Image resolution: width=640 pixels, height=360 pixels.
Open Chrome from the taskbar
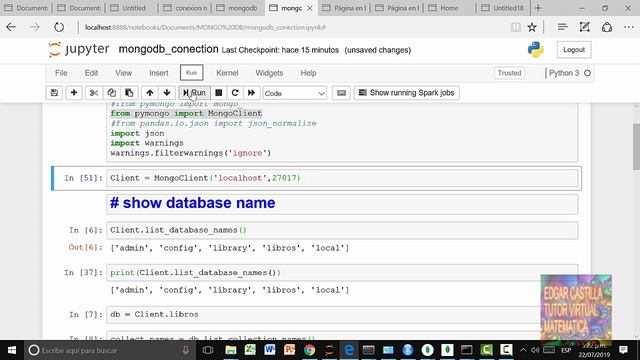309,350
